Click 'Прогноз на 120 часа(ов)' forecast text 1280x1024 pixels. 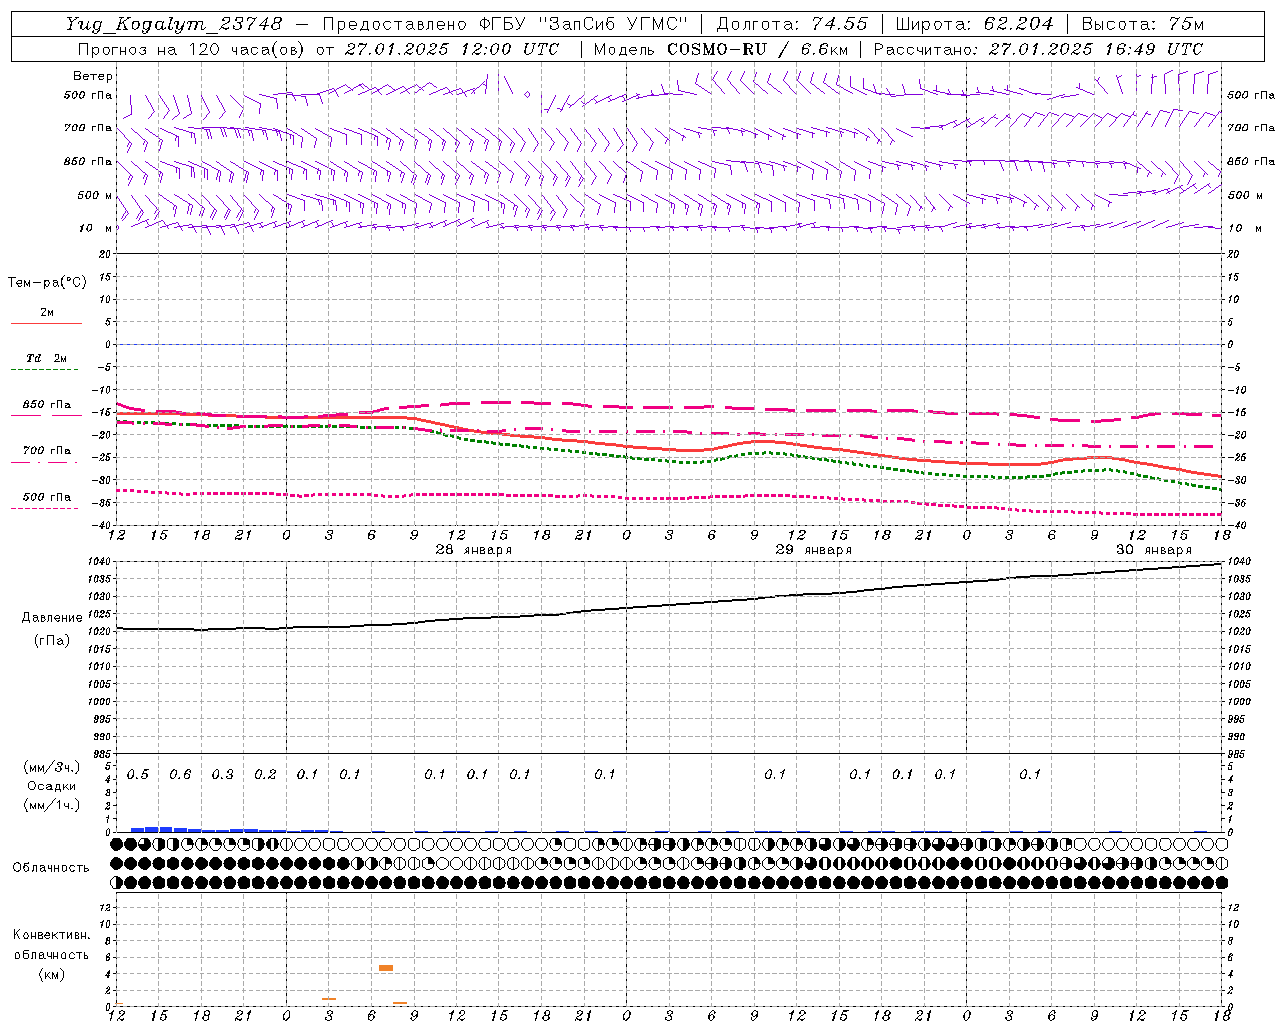192,49
